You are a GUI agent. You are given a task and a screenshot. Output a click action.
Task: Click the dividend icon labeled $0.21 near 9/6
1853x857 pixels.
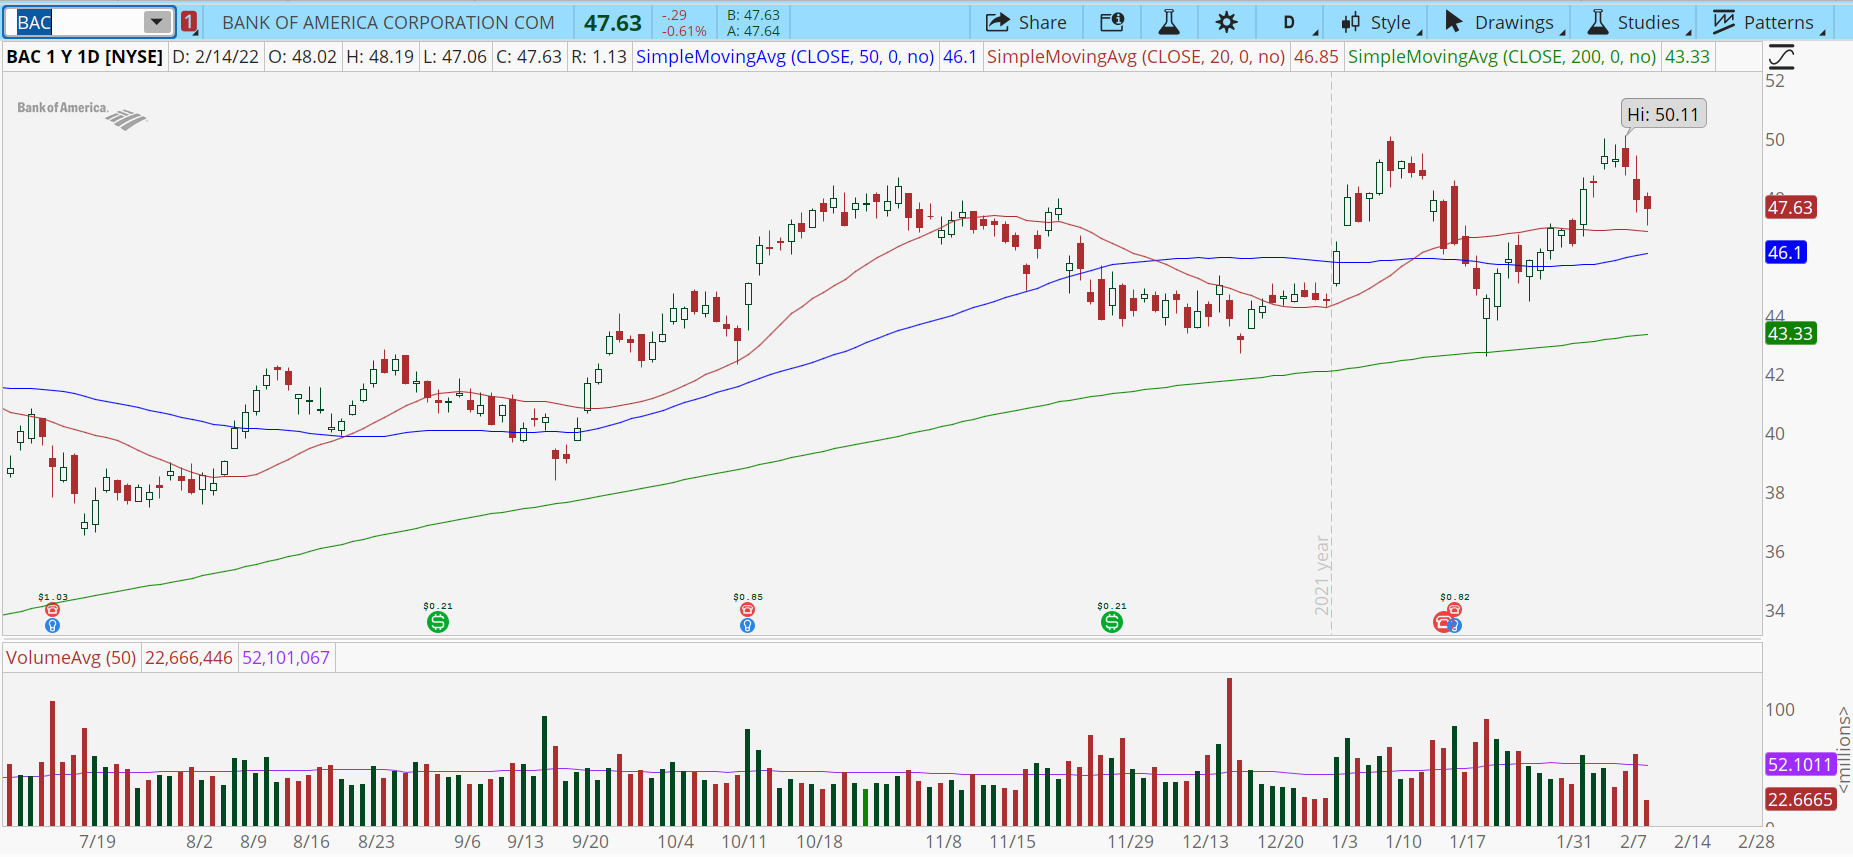(x=438, y=622)
